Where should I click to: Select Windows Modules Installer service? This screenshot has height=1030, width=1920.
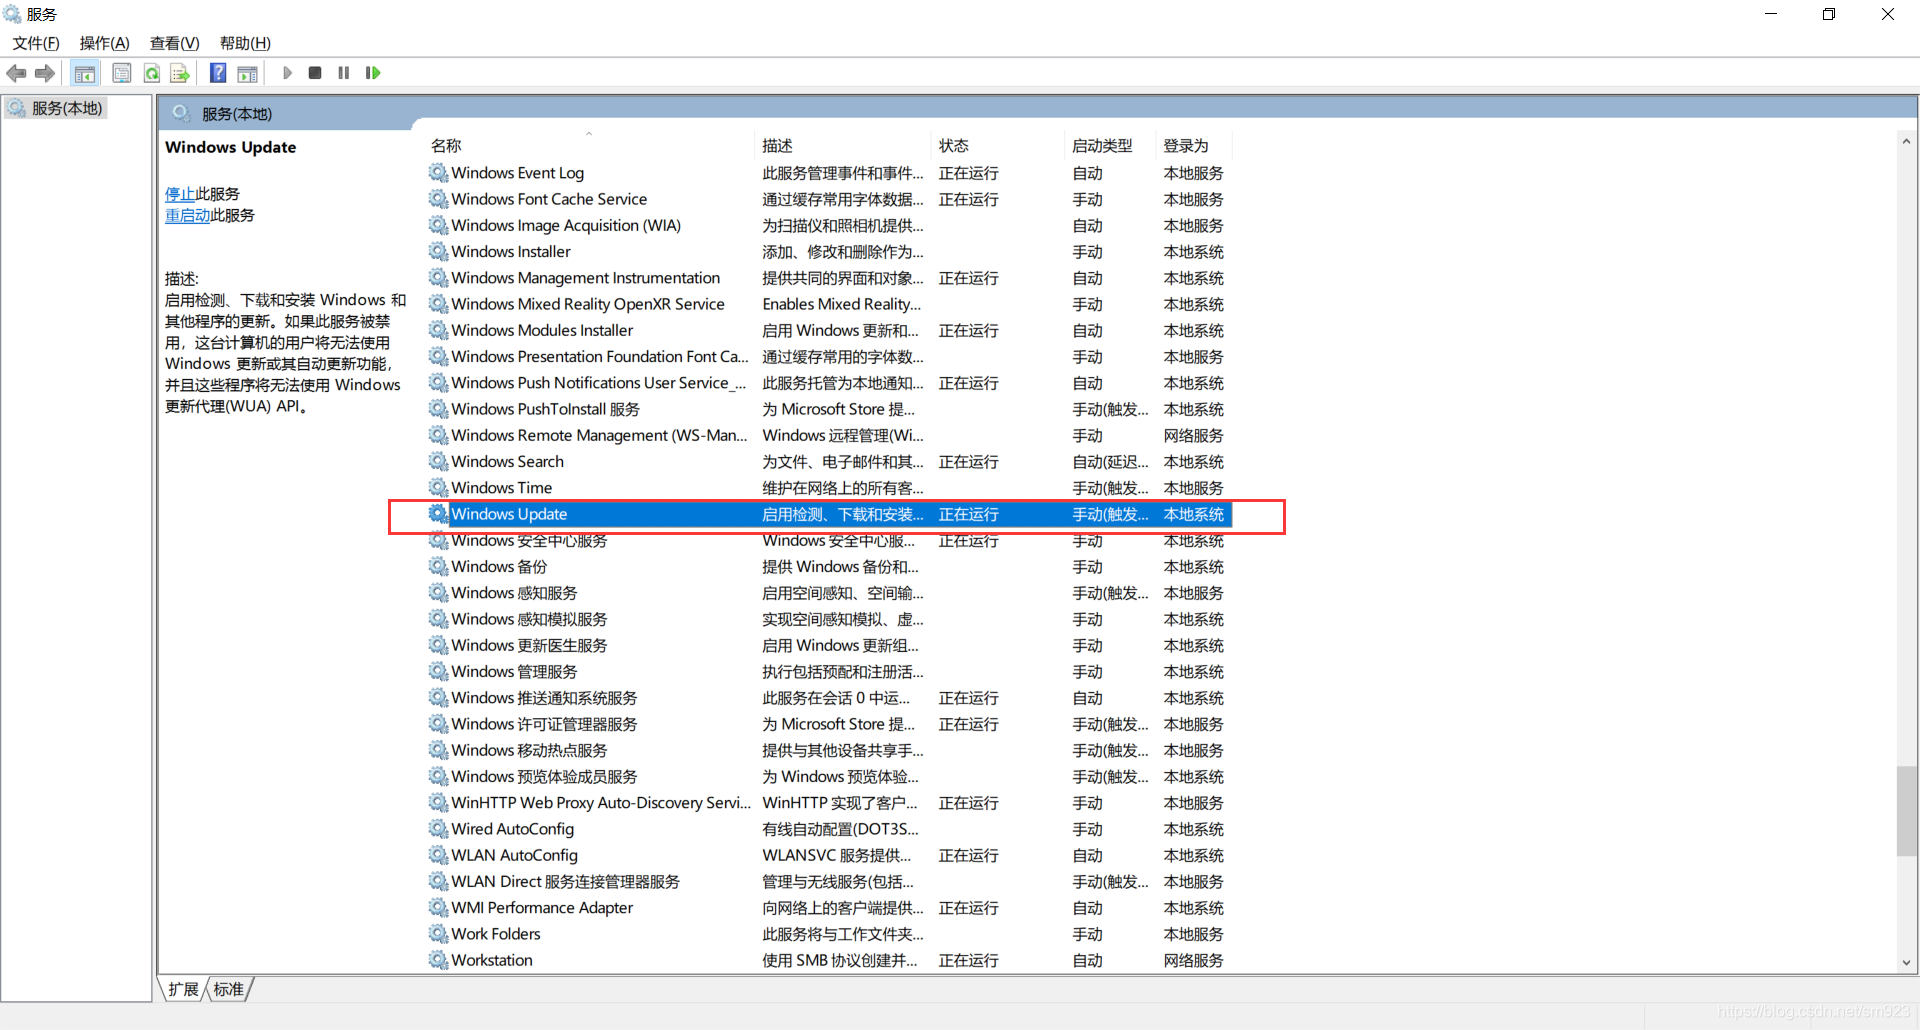(x=829, y=331)
